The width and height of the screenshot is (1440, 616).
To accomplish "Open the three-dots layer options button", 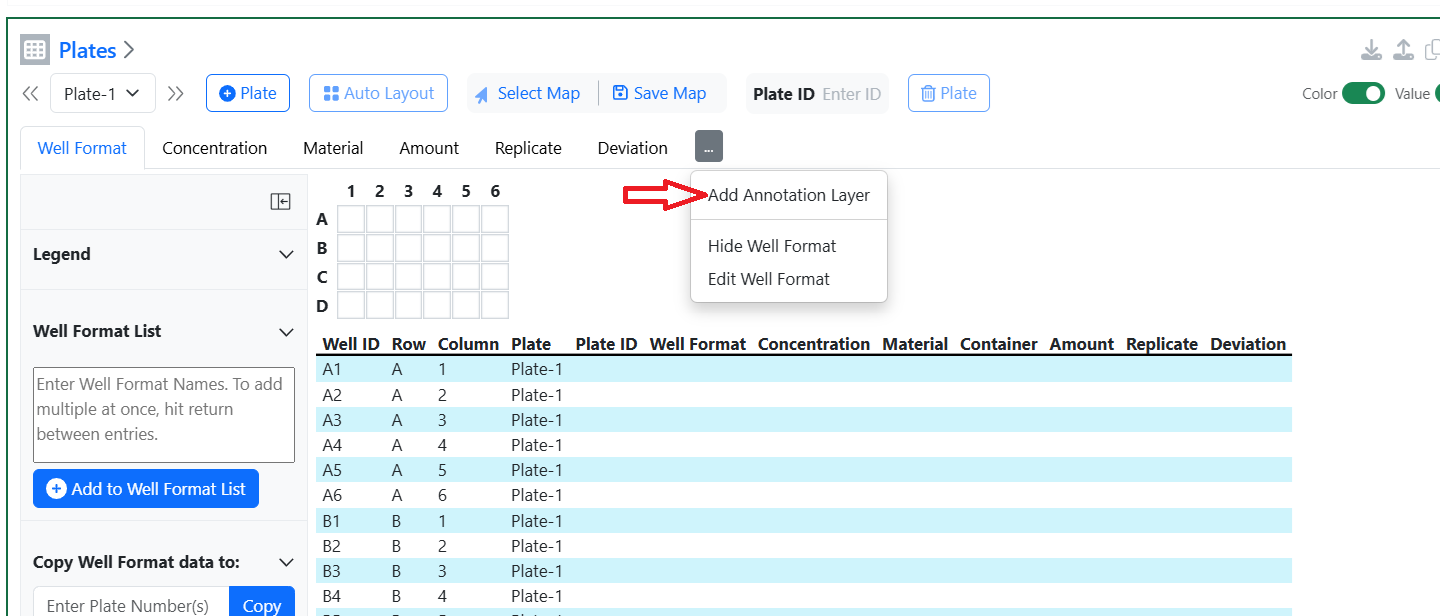I will click(x=709, y=147).
